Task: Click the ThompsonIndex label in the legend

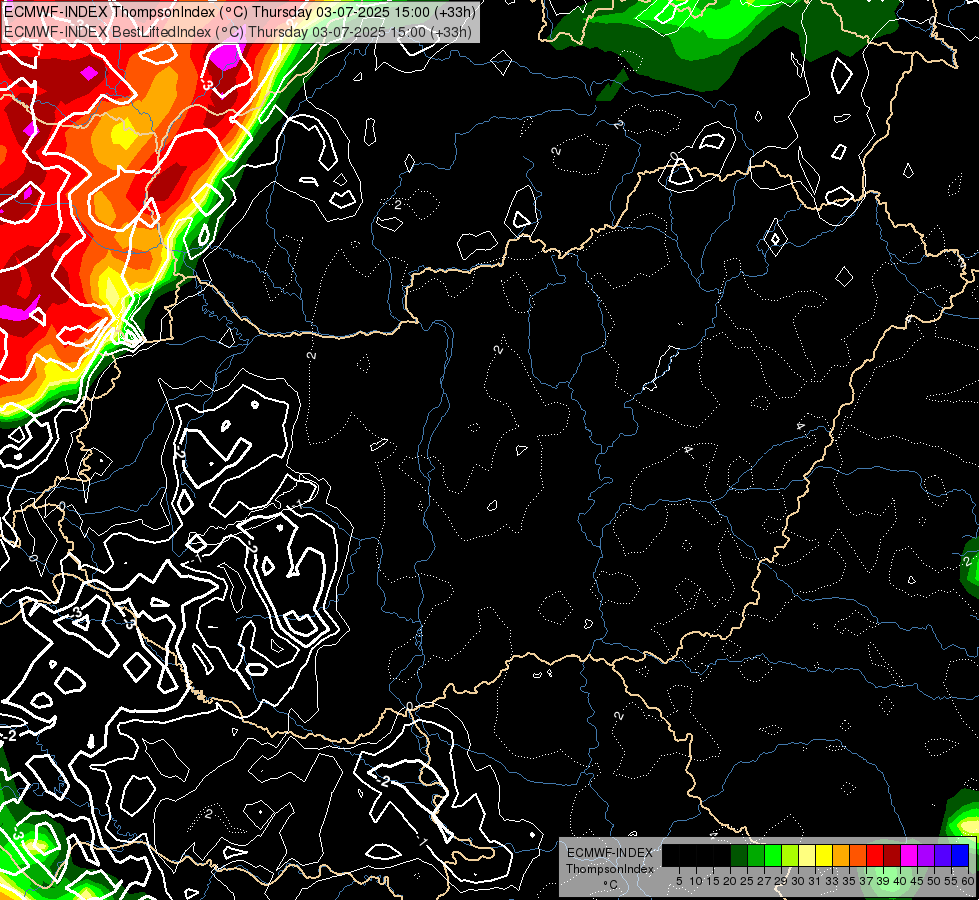Action: click(610, 869)
